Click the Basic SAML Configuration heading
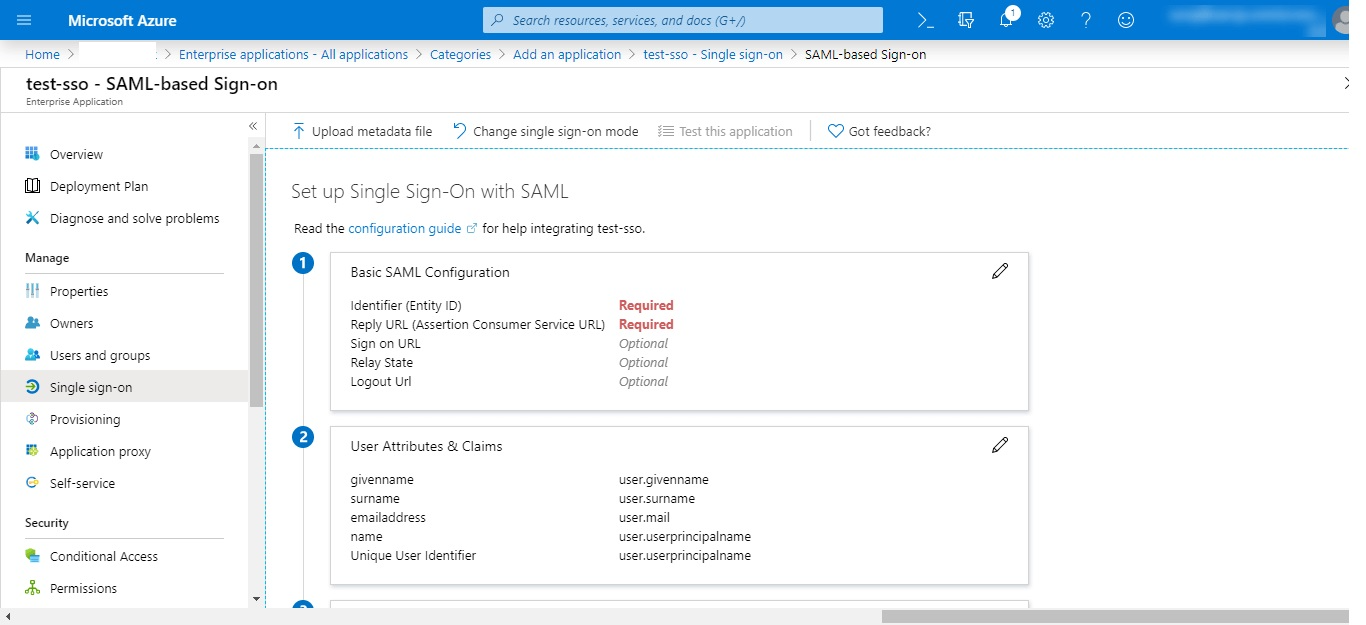This screenshot has height=625, width=1366. pyautogui.click(x=430, y=272)
